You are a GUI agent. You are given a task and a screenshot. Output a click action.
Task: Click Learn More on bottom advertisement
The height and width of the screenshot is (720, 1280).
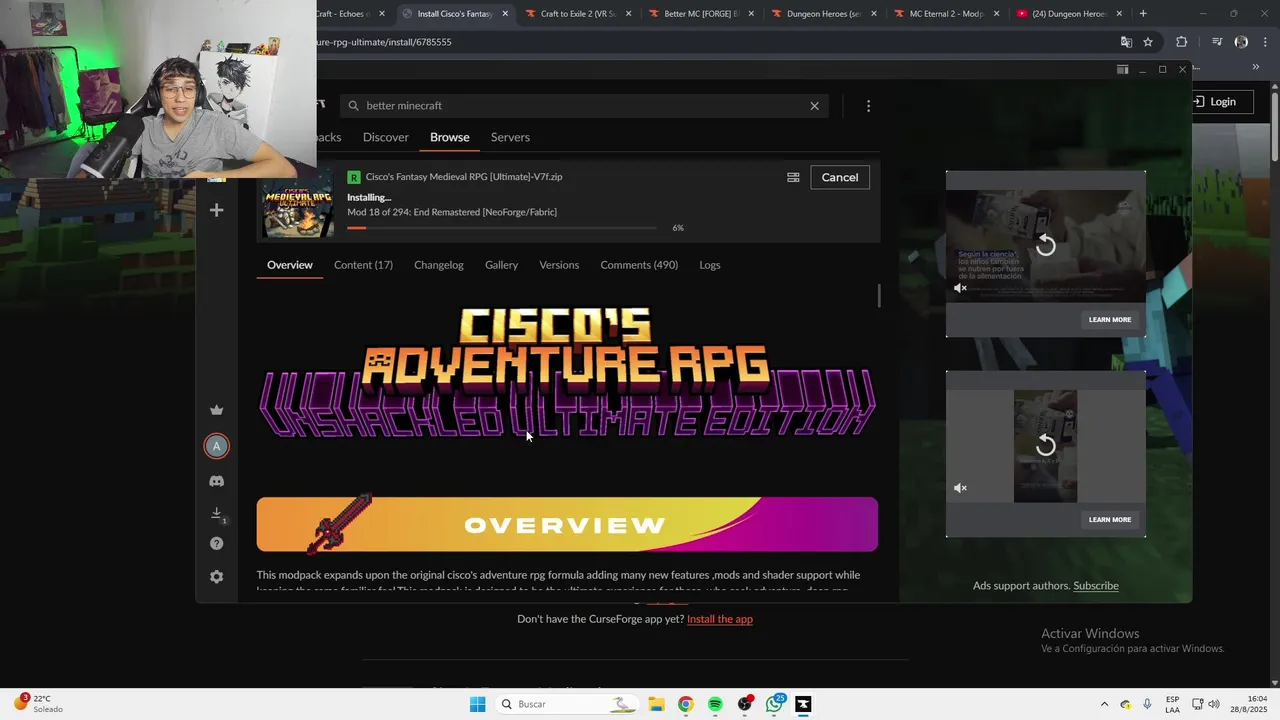pos(1110,520)
